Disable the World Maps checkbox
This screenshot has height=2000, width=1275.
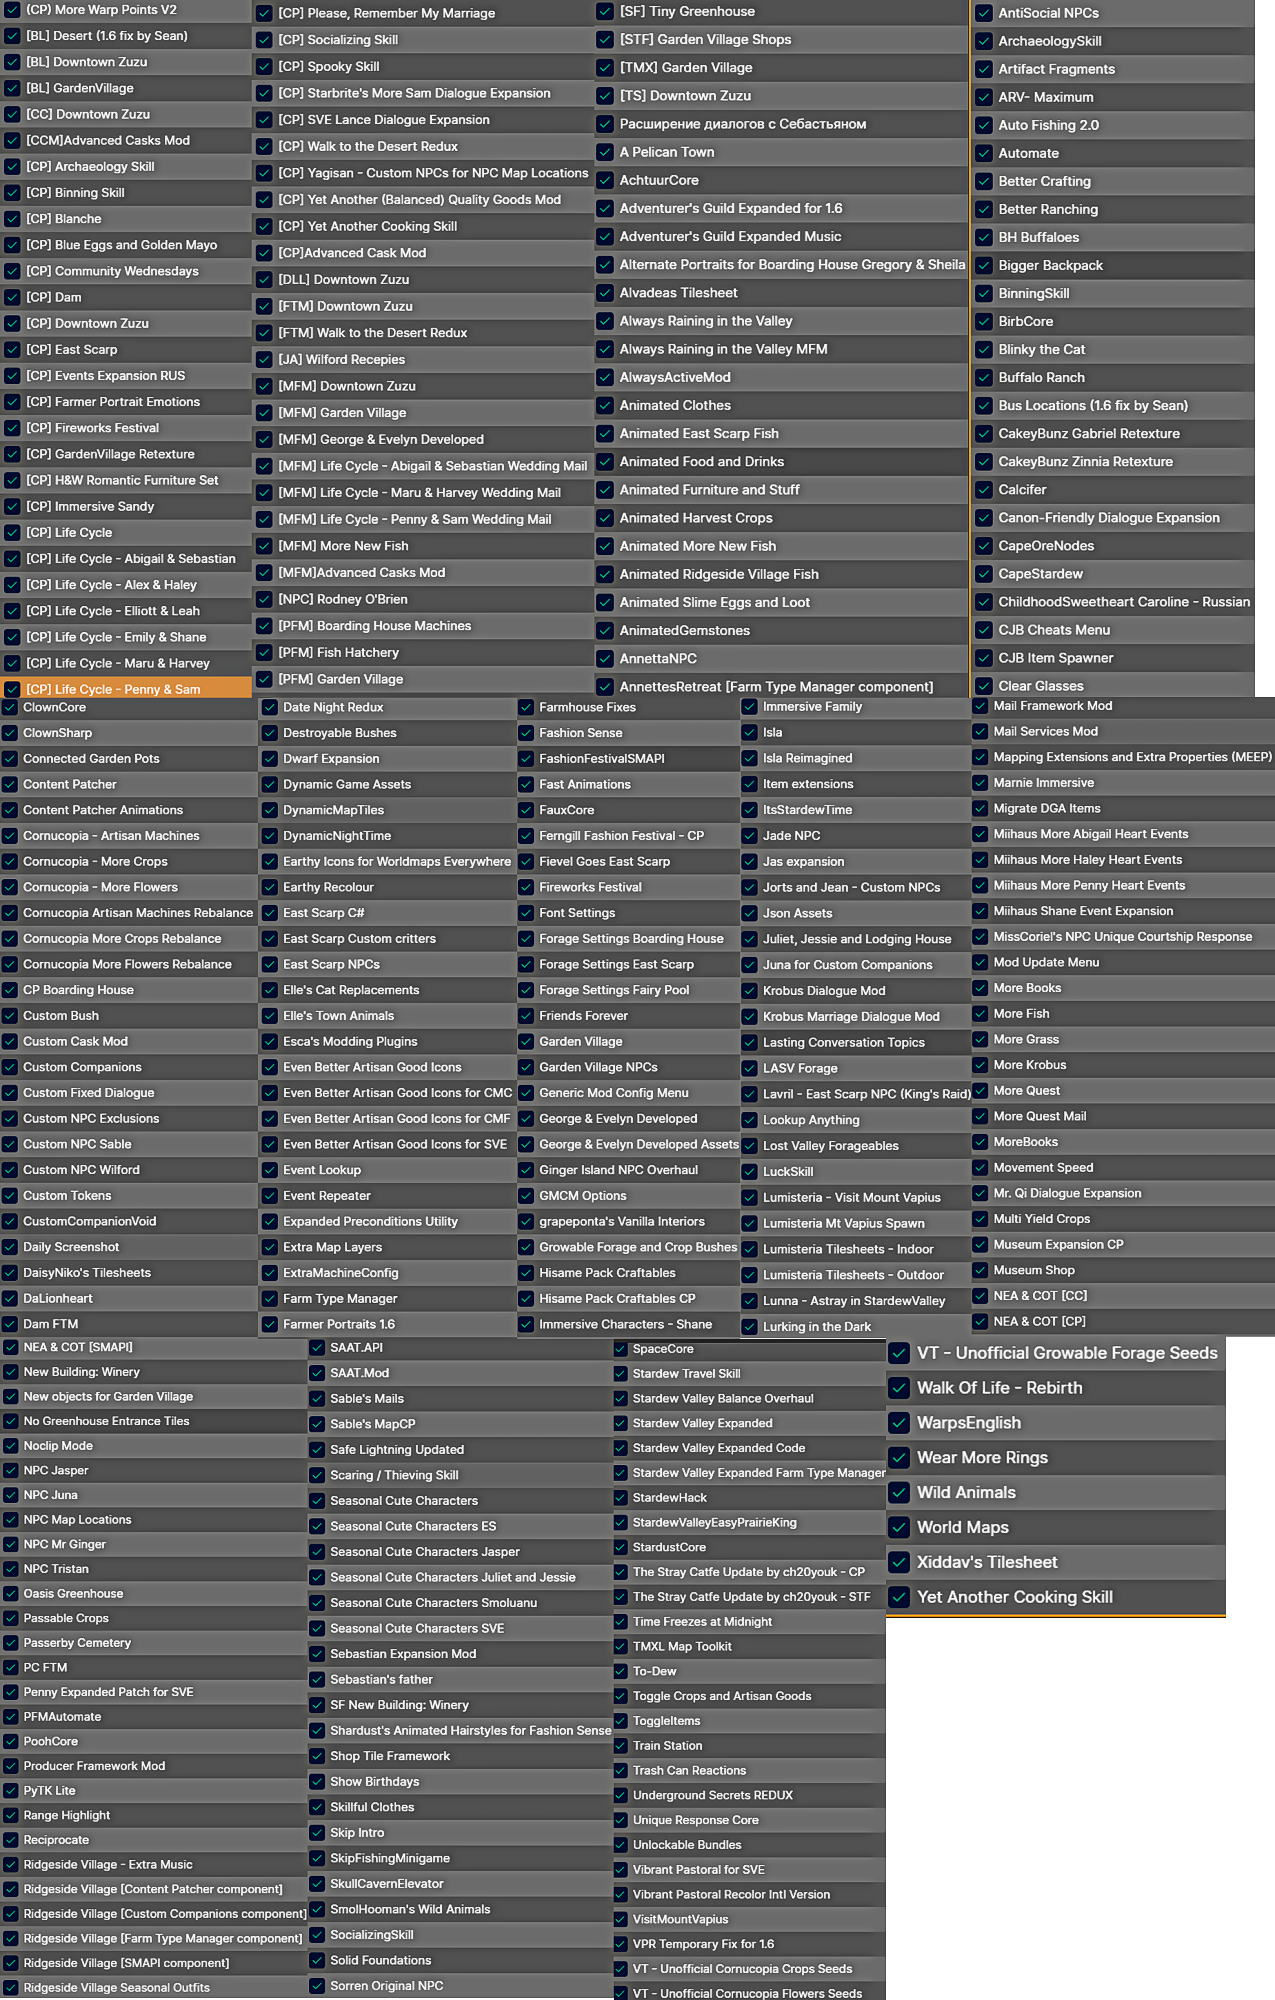[x=900, y=1527]
